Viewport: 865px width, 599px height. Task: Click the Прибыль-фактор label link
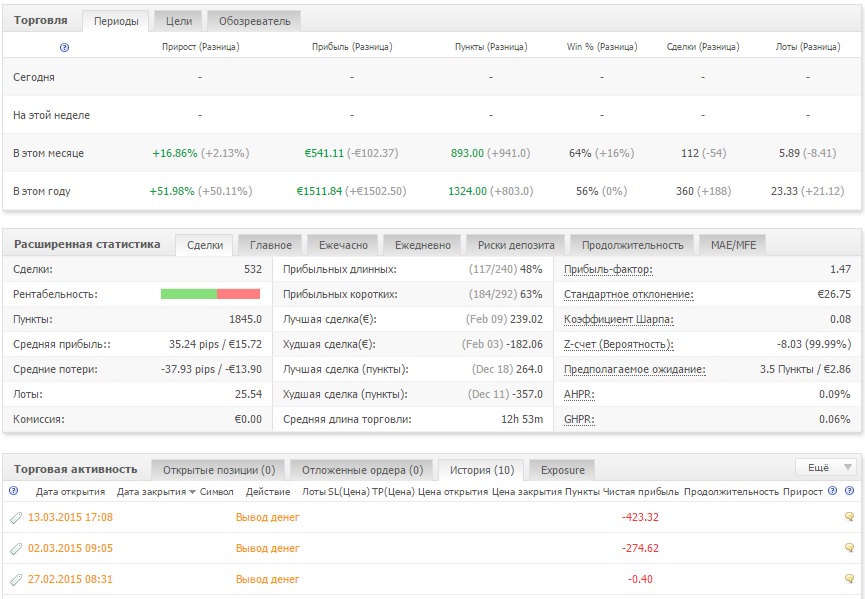pos(608,270)
